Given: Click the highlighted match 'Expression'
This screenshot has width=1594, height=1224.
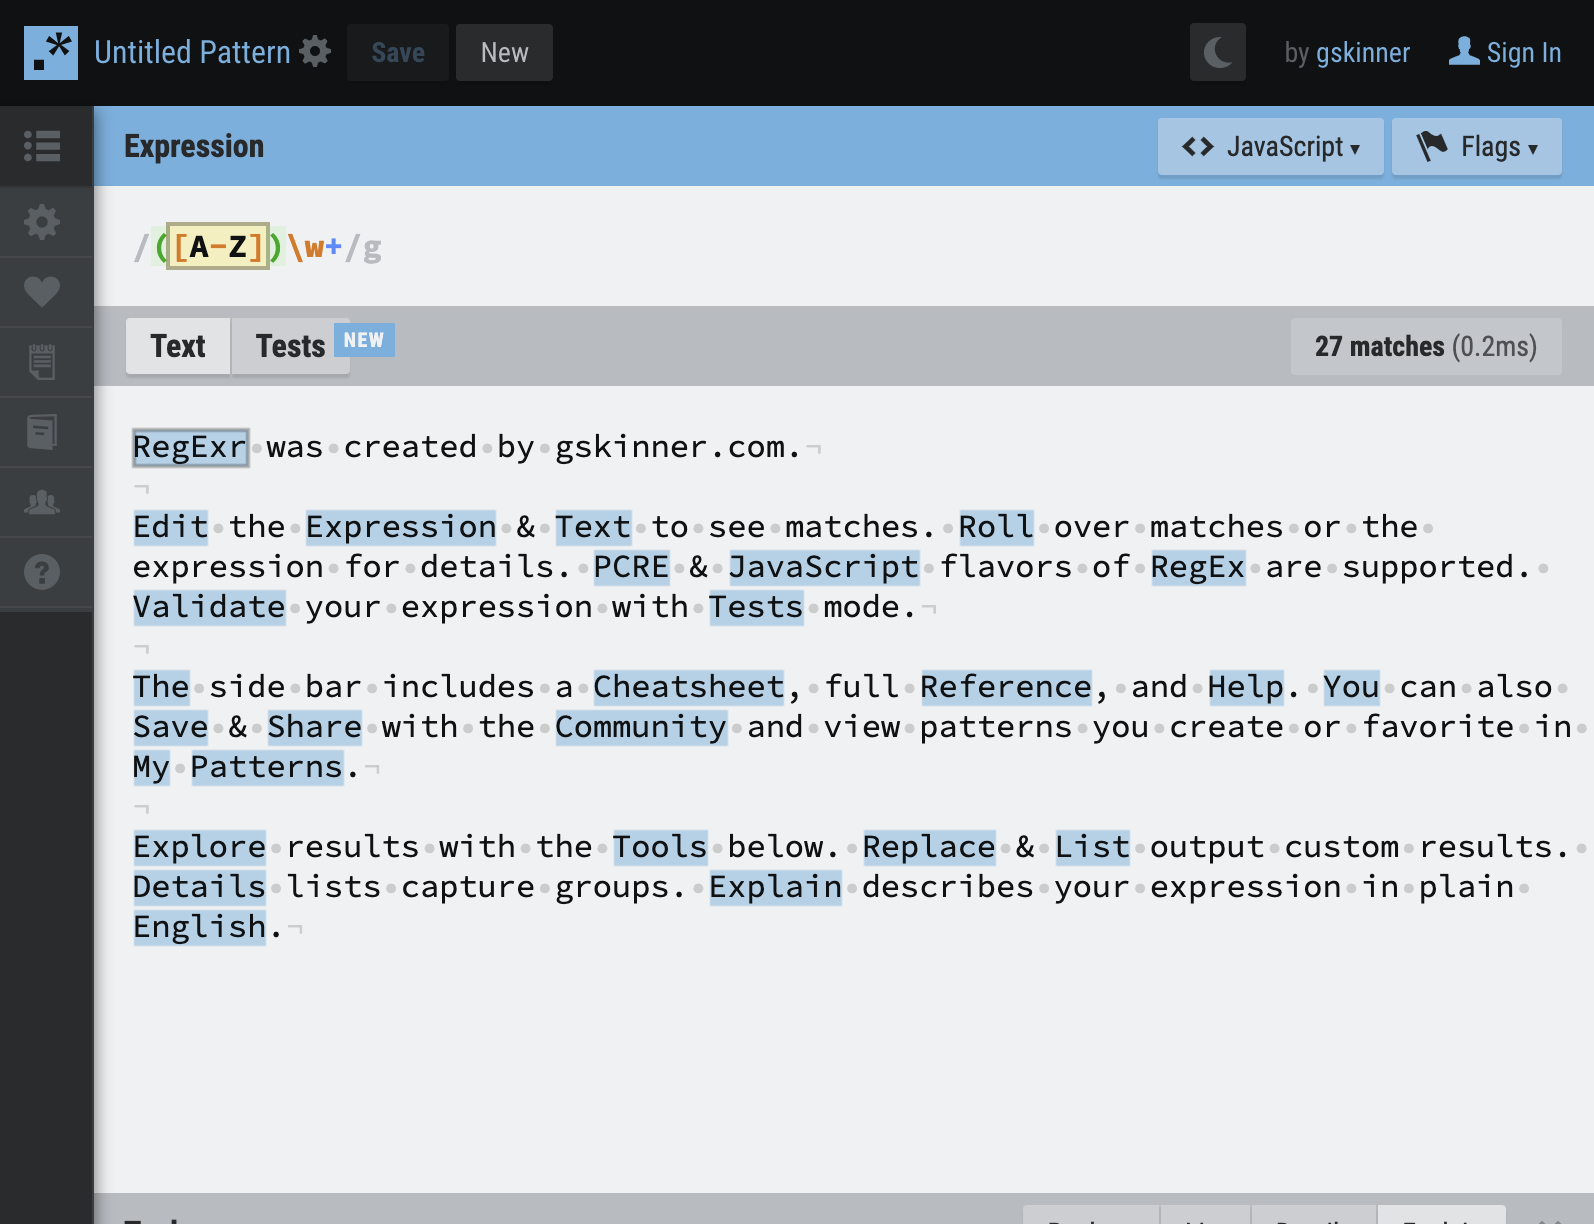Looking at the screenshot, I should (x=401, y=527).
